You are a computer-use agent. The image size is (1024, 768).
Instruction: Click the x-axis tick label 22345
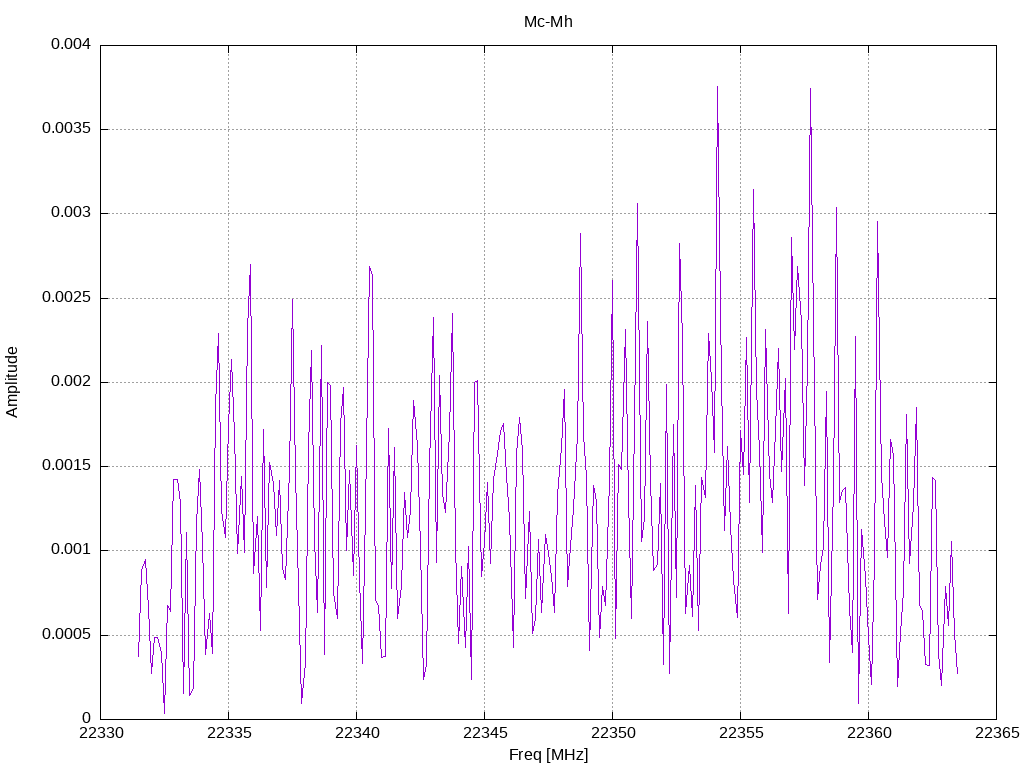(485, 733)
